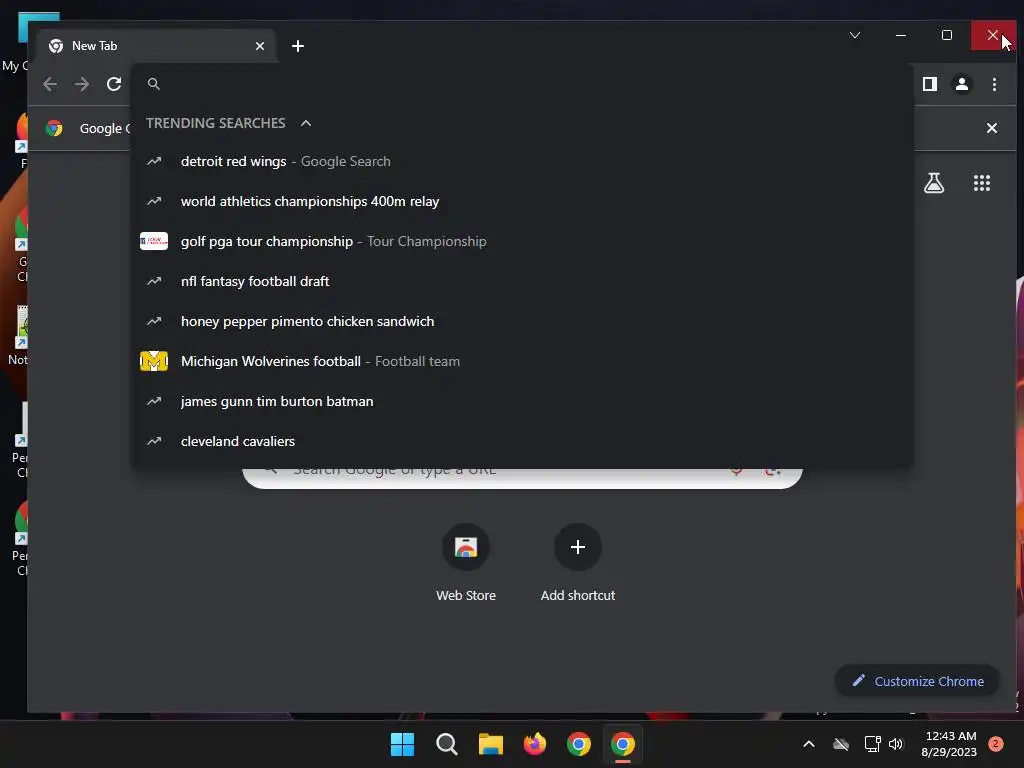This screenshot has height=768, width=1024.
Task: Select the cleveland cavaliers suggestion
Action: tap(522, 441)
